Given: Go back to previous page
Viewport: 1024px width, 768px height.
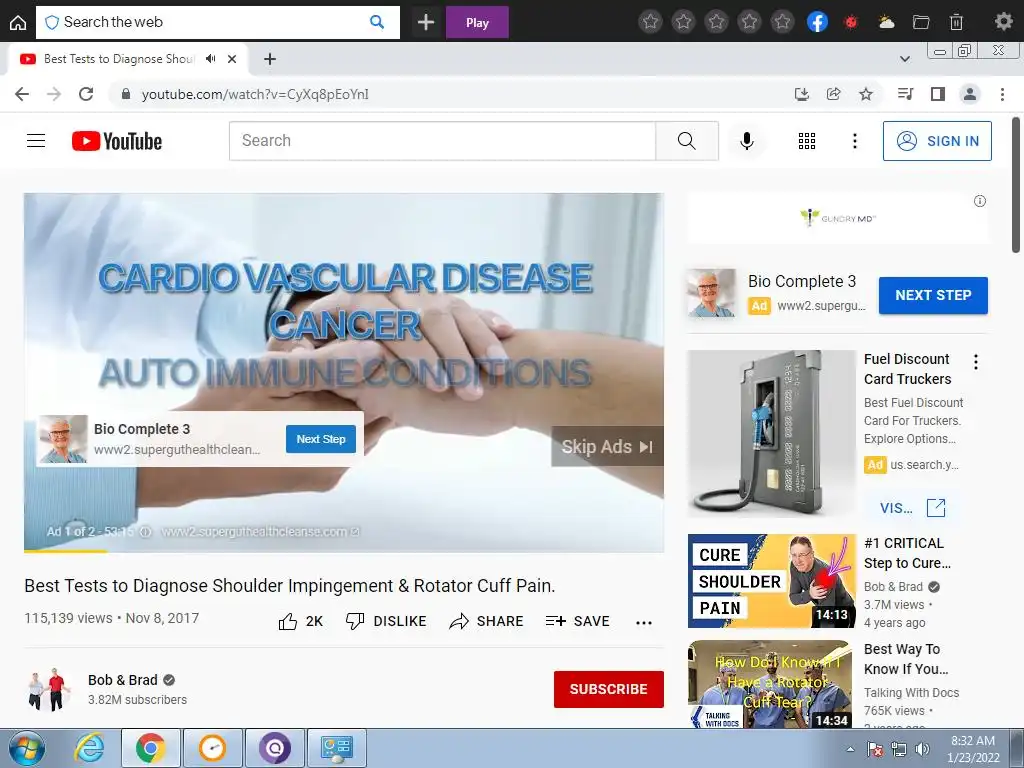Looking at the screenshot, I should tap(22, 94).
